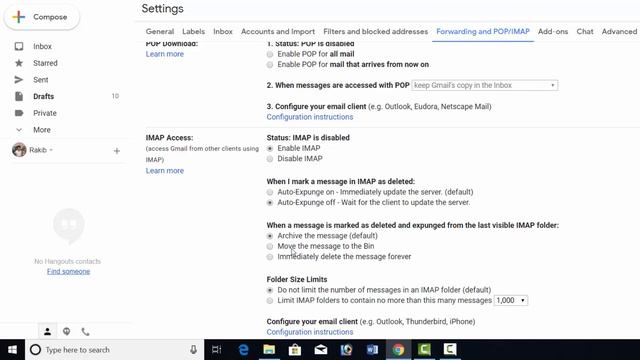This screenshot has width=640, height=360.
Task: Select the Enable IMAP radio button
Action: pyautogui.click(x=270, y=149)
